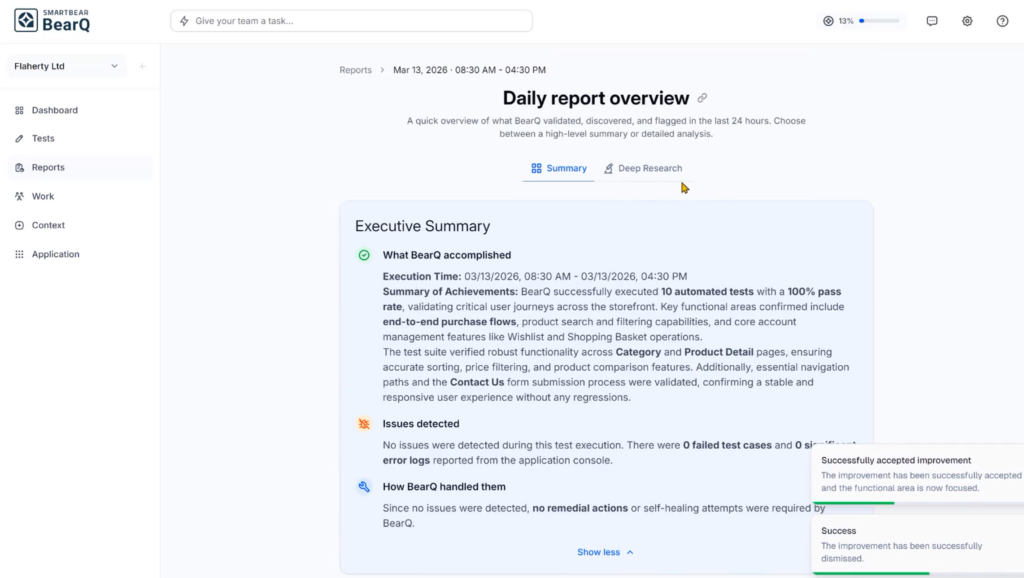Image resolution: width=1024 pixels, height=578 pixels.
Task: Click the Issues detected bug icon
Action: tap(364, 424)
